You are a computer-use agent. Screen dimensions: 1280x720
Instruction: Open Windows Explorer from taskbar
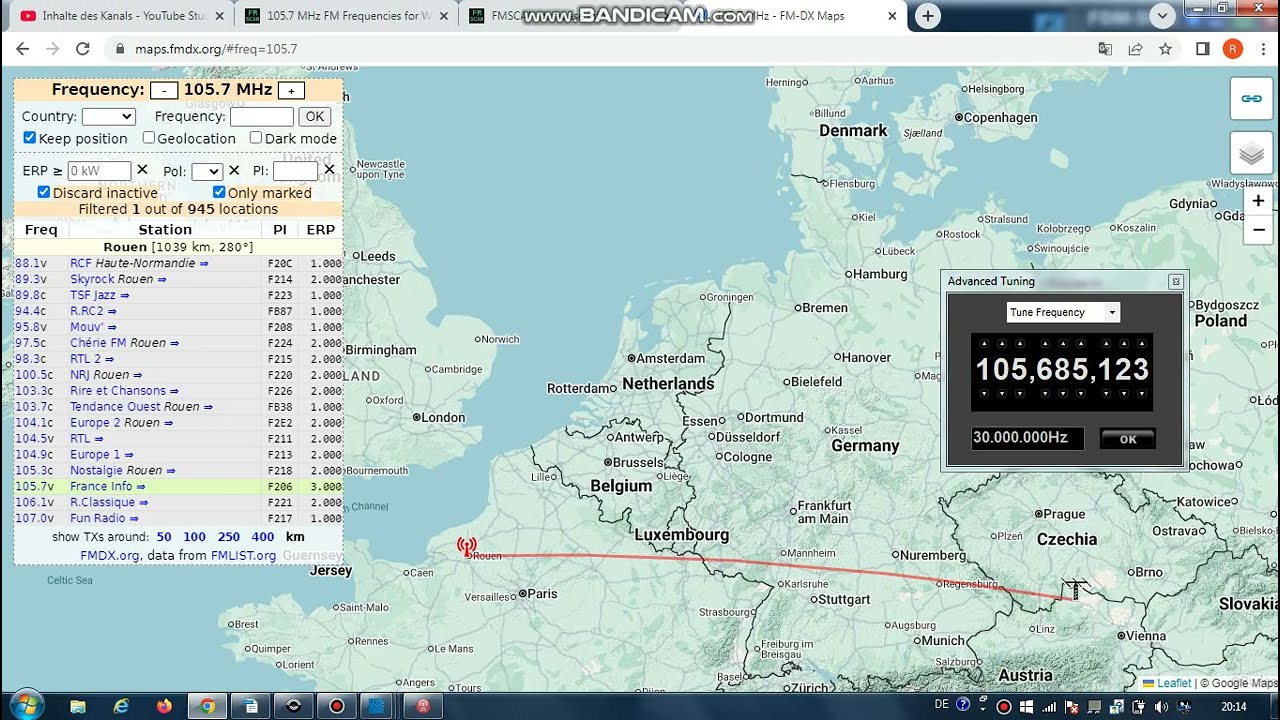(77, 706)
